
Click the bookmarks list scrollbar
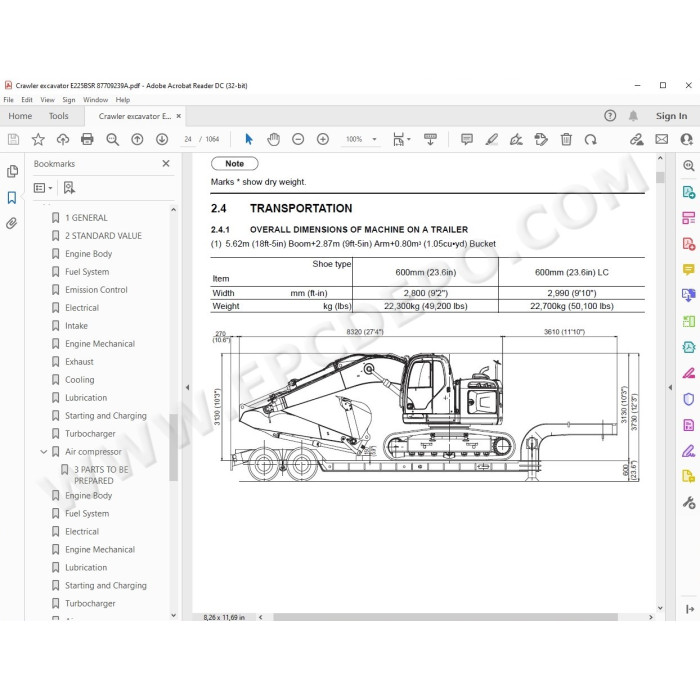[x=173, y=448]
